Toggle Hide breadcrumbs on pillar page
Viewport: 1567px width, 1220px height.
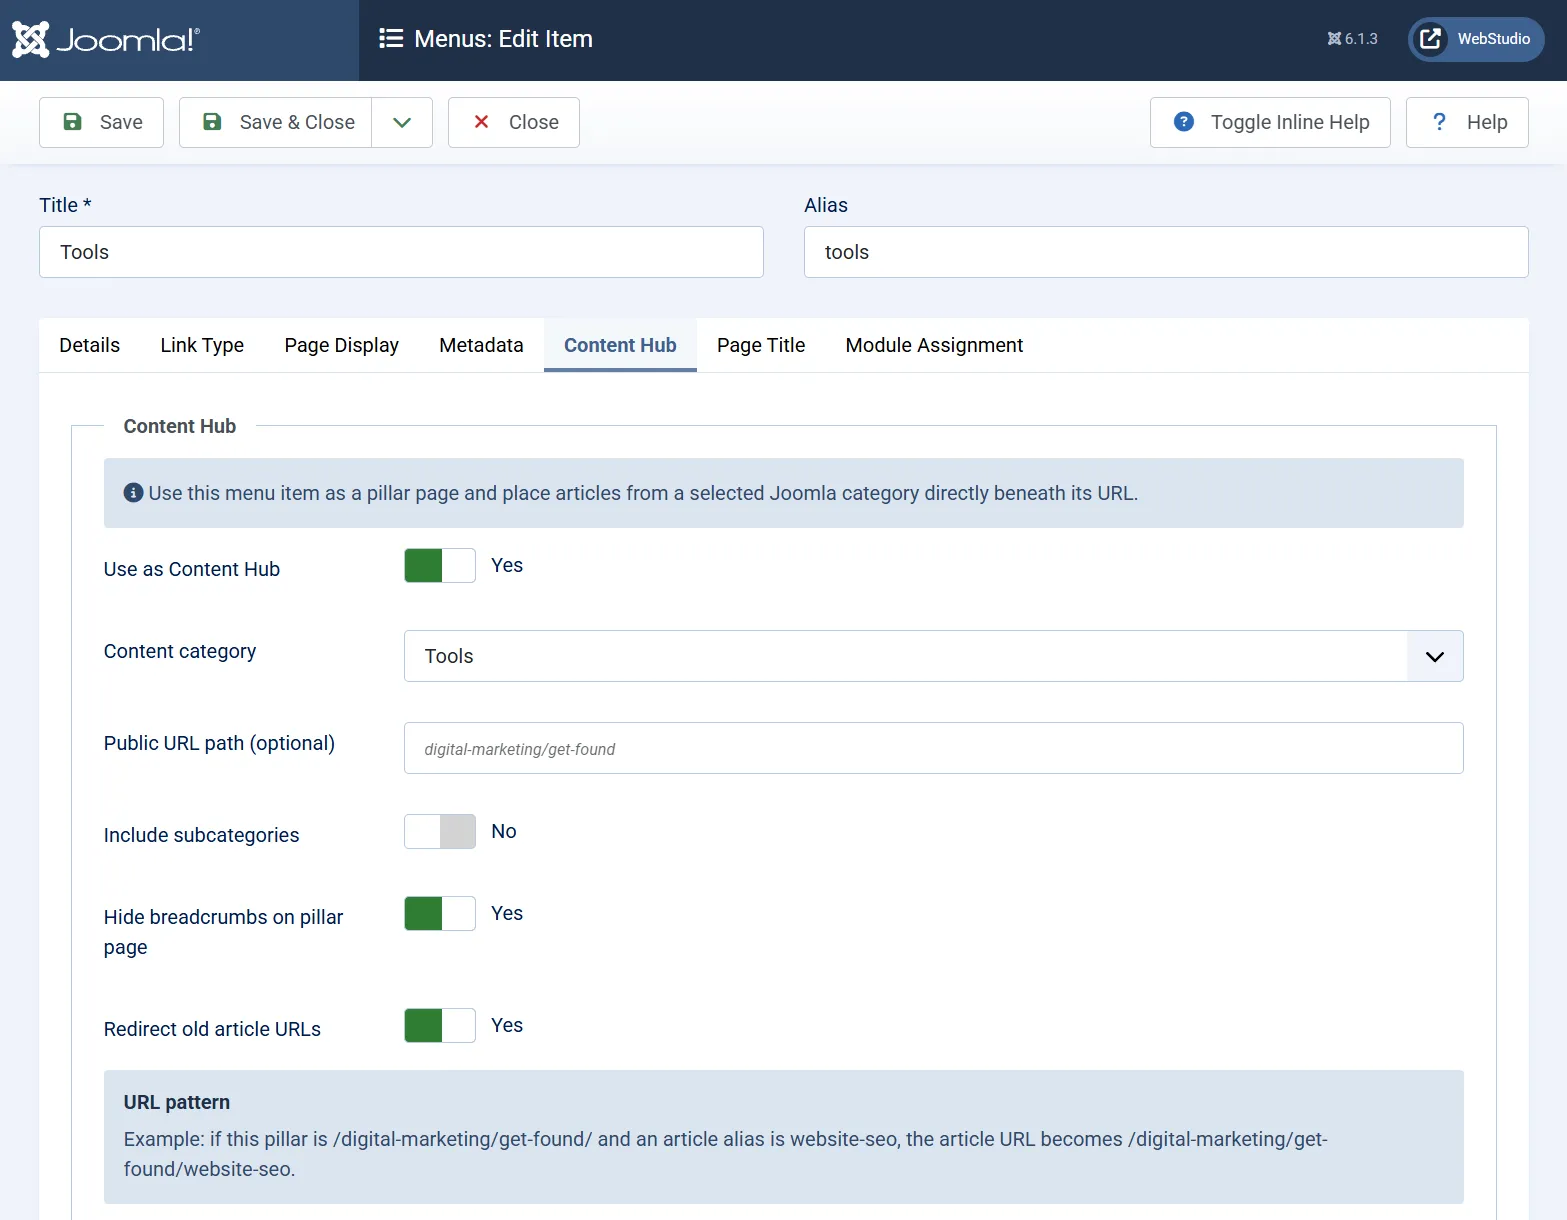click(440, 913)
